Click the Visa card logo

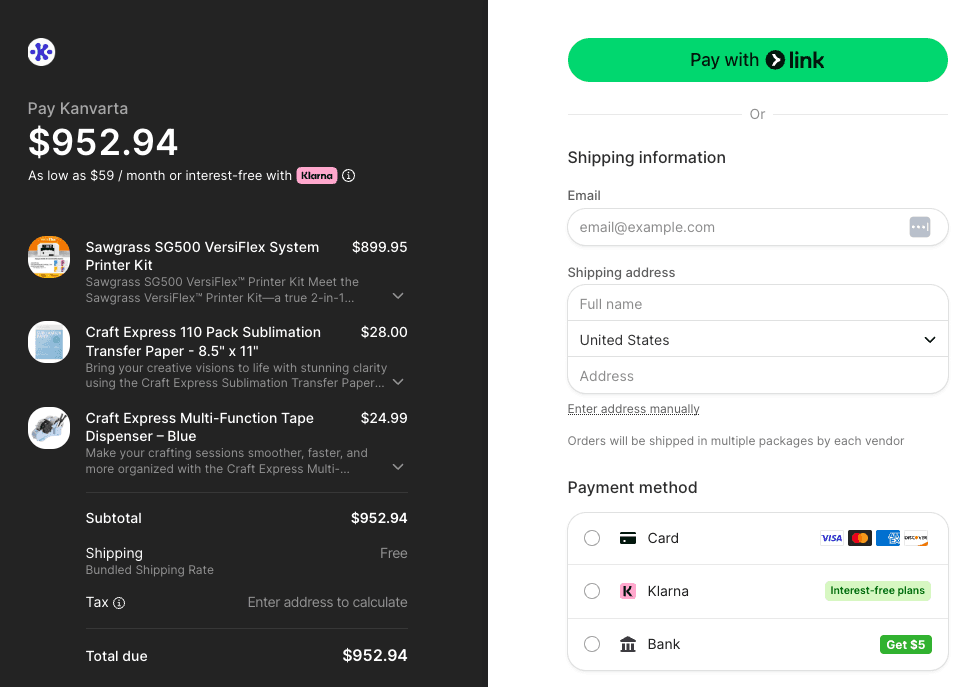point(831,538)
